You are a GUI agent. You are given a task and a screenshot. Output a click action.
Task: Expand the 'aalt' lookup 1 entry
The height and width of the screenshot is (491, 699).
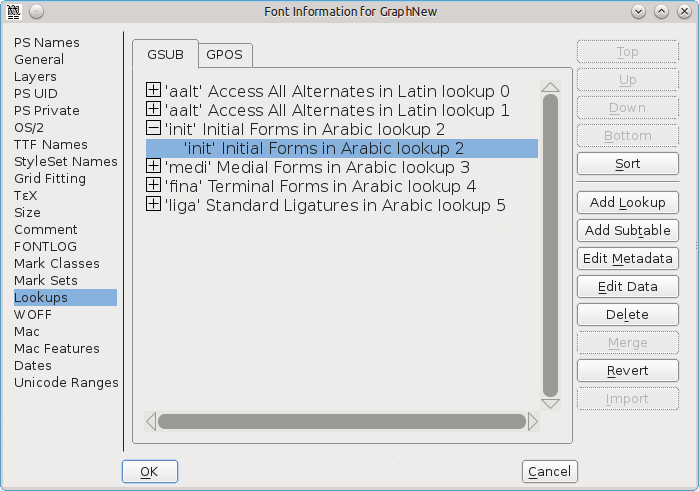153,110
